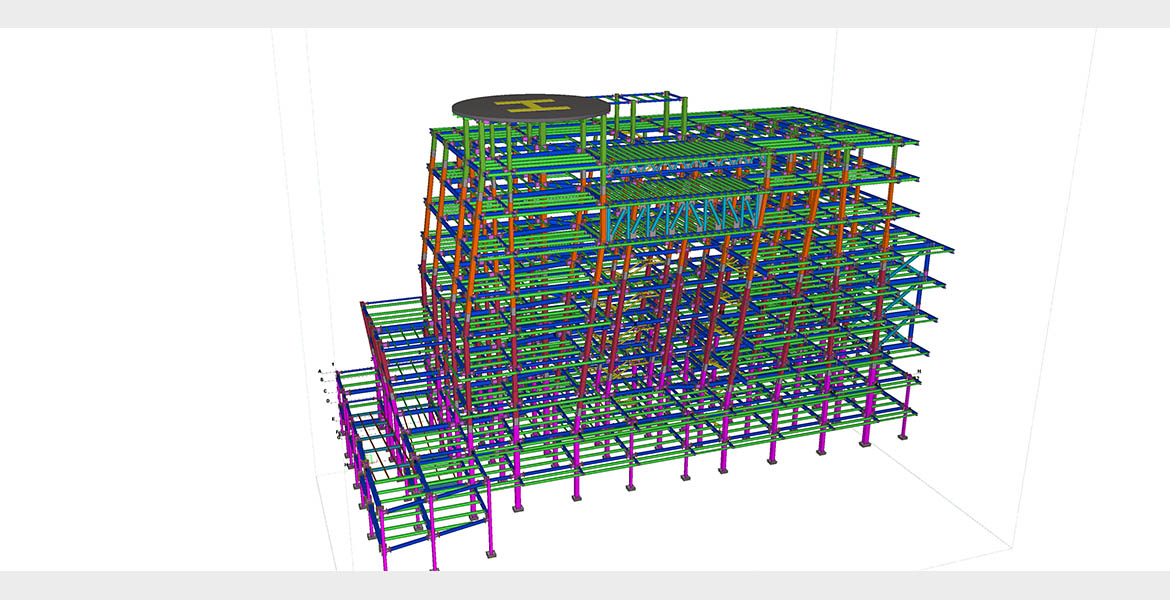Click grid line label E on the left

[x=333, y=419]
